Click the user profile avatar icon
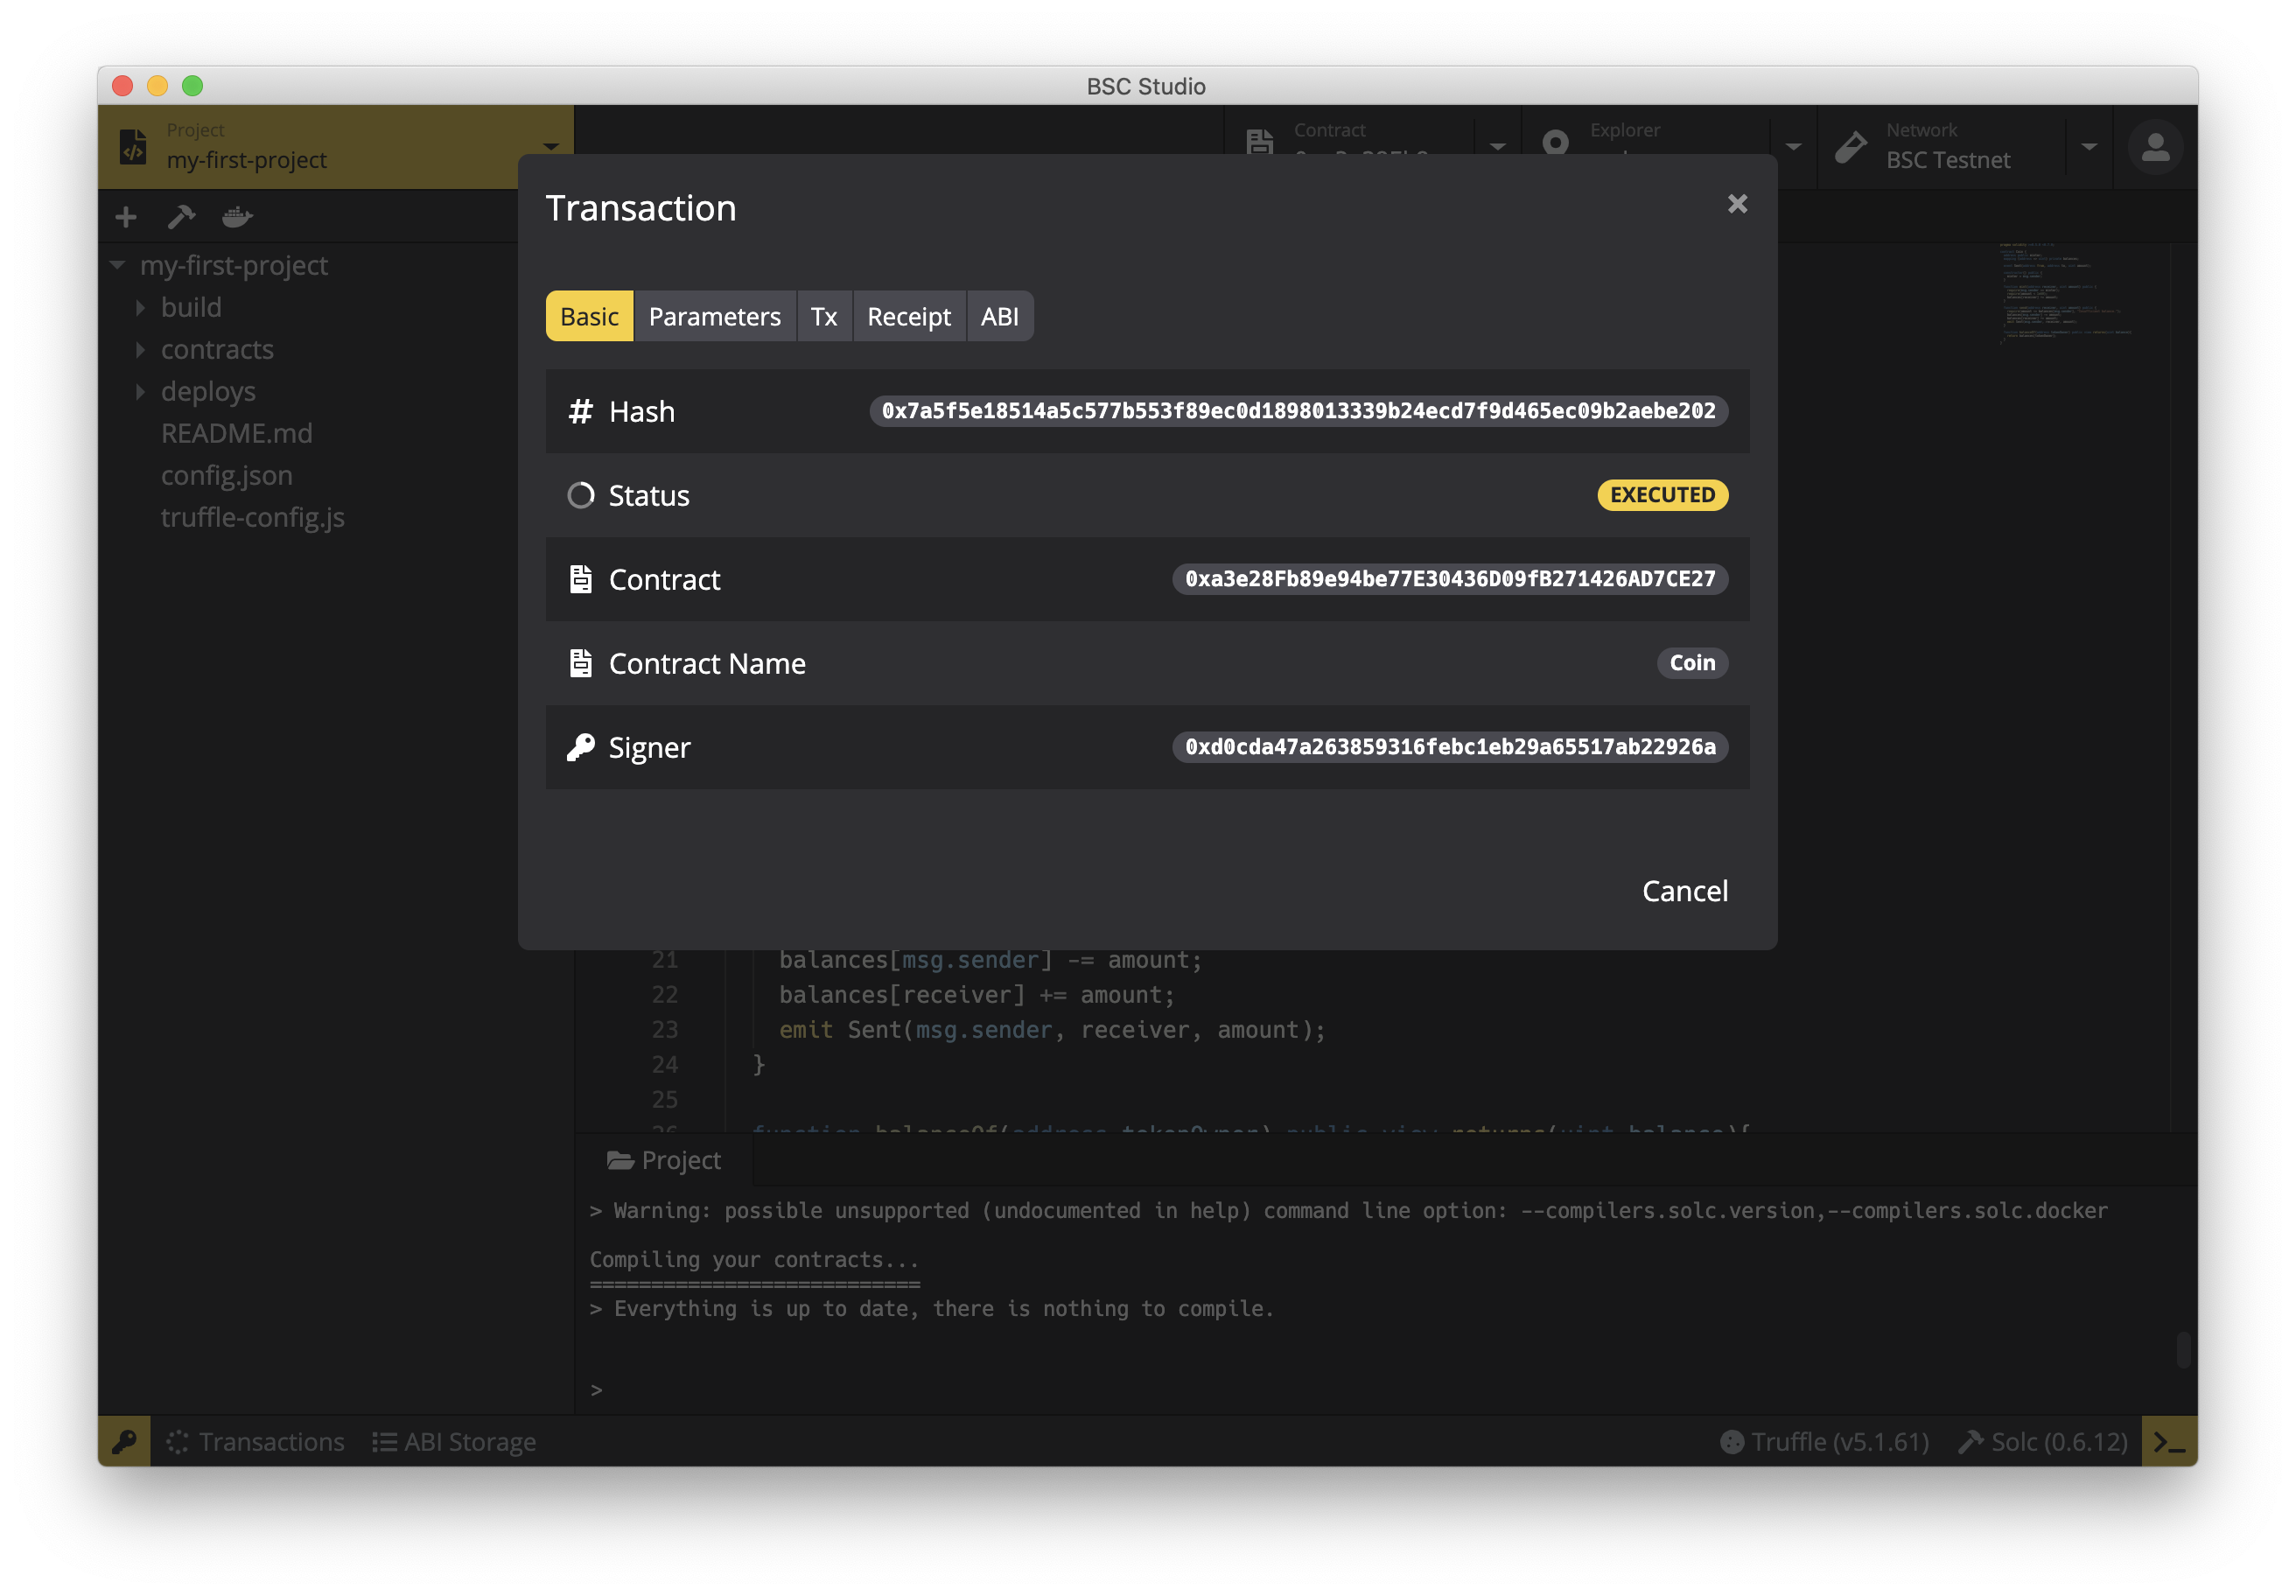This screenshot has width=2296, height=1596. tap(2155, 148)
